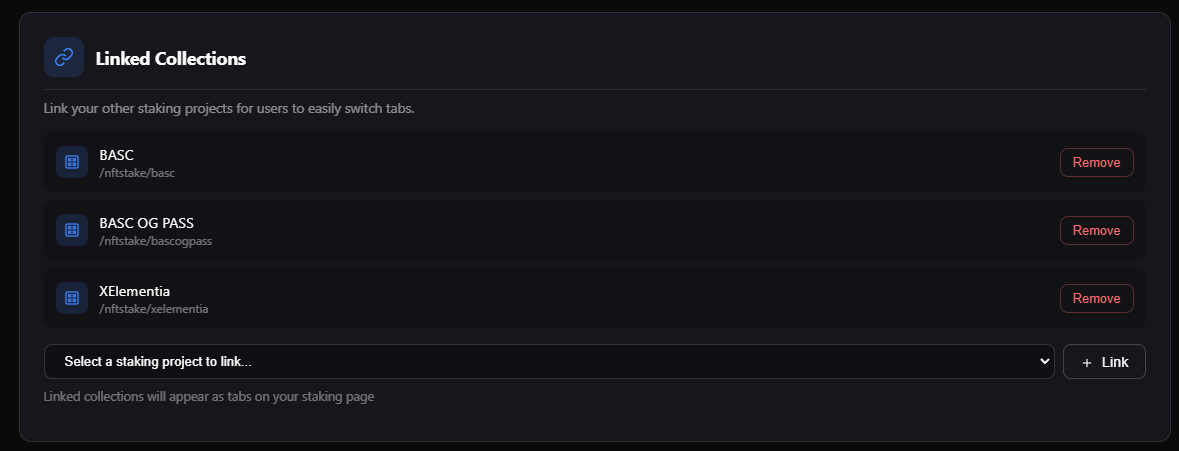The width and height of the screenshot is (1179, 451).
Task: Click the 'Linked collections will appear as tabs' hint
Action: point(209,397)
